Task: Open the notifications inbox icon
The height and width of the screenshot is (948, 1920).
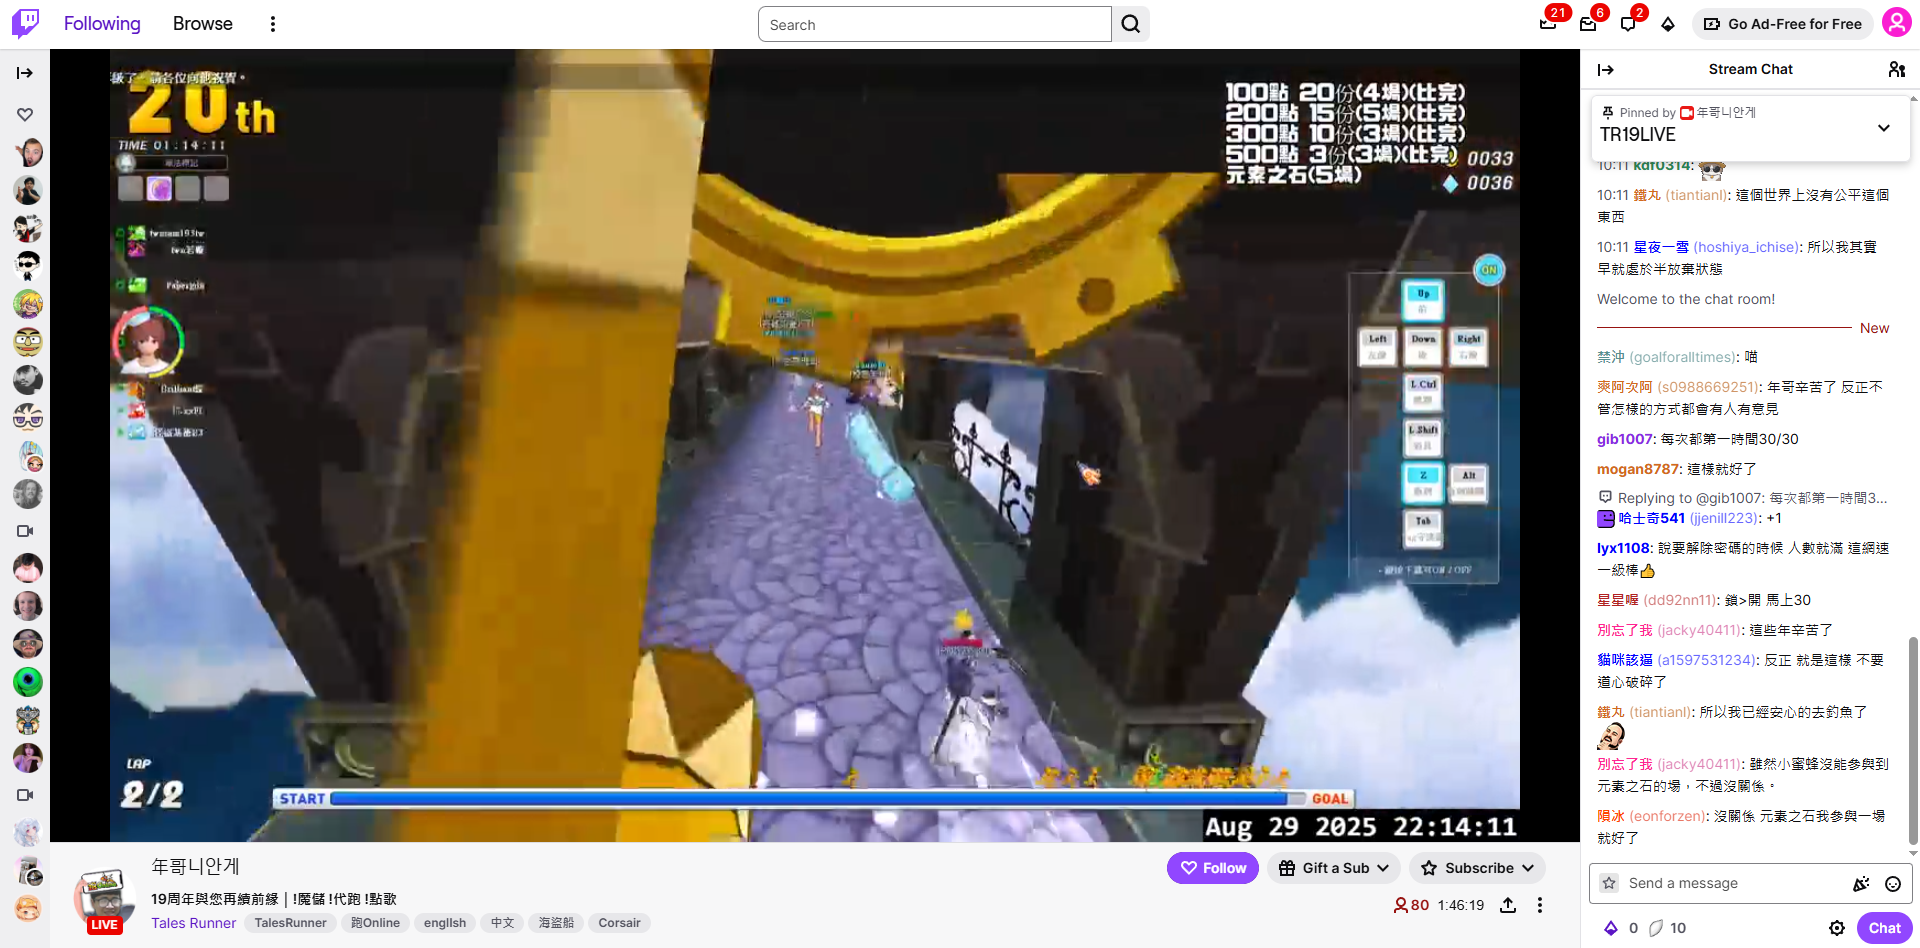Action: tap(1588, 24)
